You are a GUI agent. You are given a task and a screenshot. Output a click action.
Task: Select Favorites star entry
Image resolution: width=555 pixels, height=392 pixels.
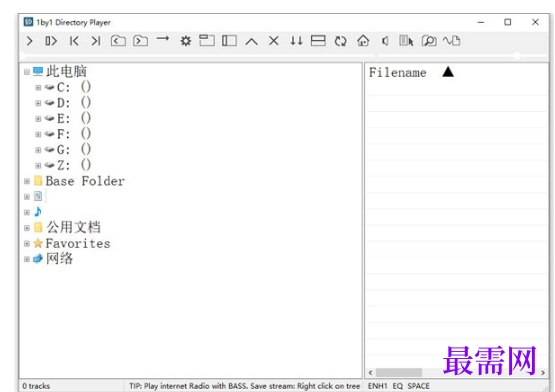pyautogui.click(x=78, y=244)
